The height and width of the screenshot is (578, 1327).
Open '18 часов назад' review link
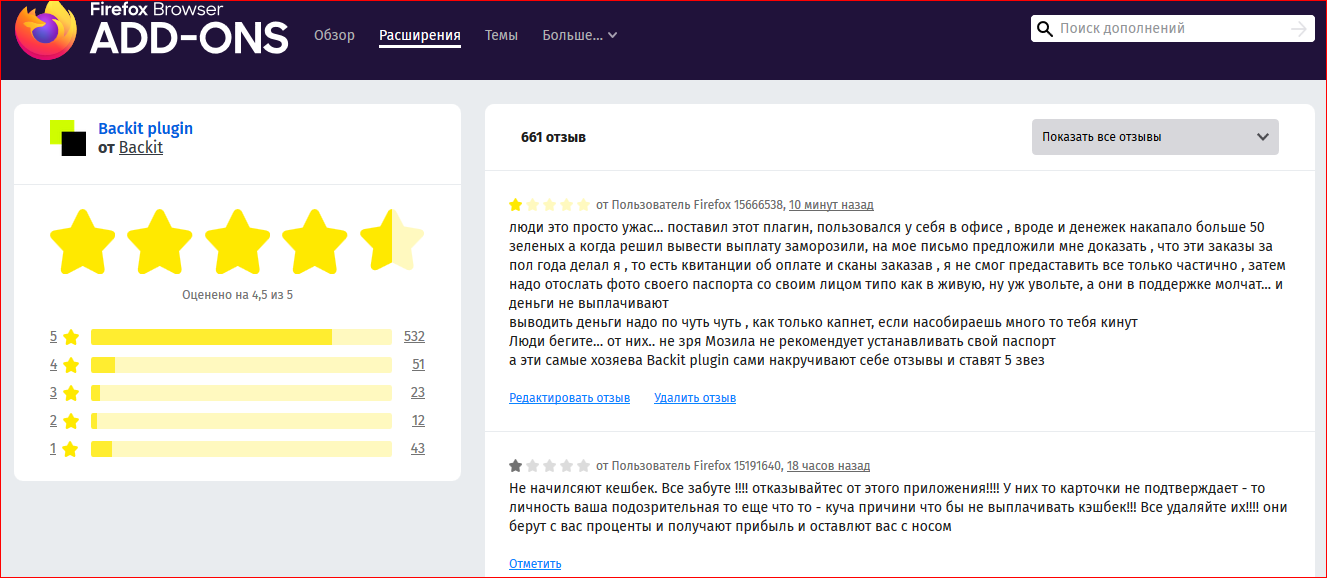click(828, 466)
